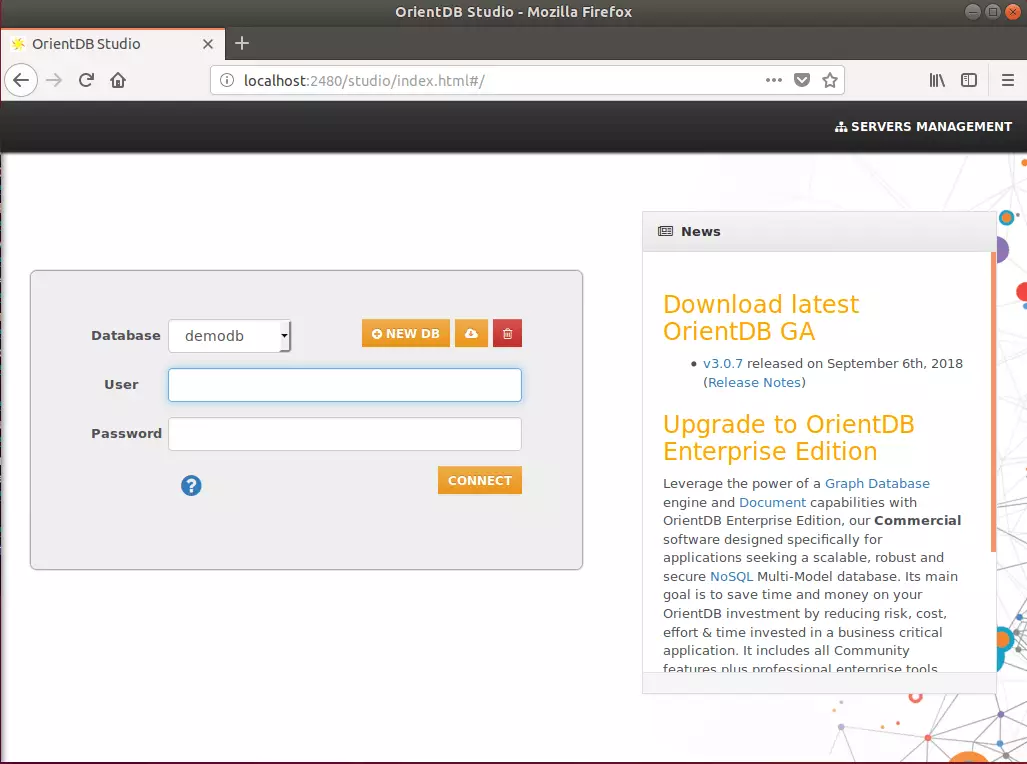Bookmark this page with star icon

point(830,80)
